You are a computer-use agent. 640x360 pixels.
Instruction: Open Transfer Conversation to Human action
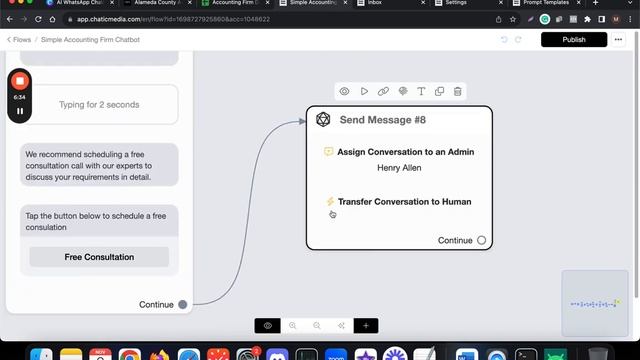399,202
